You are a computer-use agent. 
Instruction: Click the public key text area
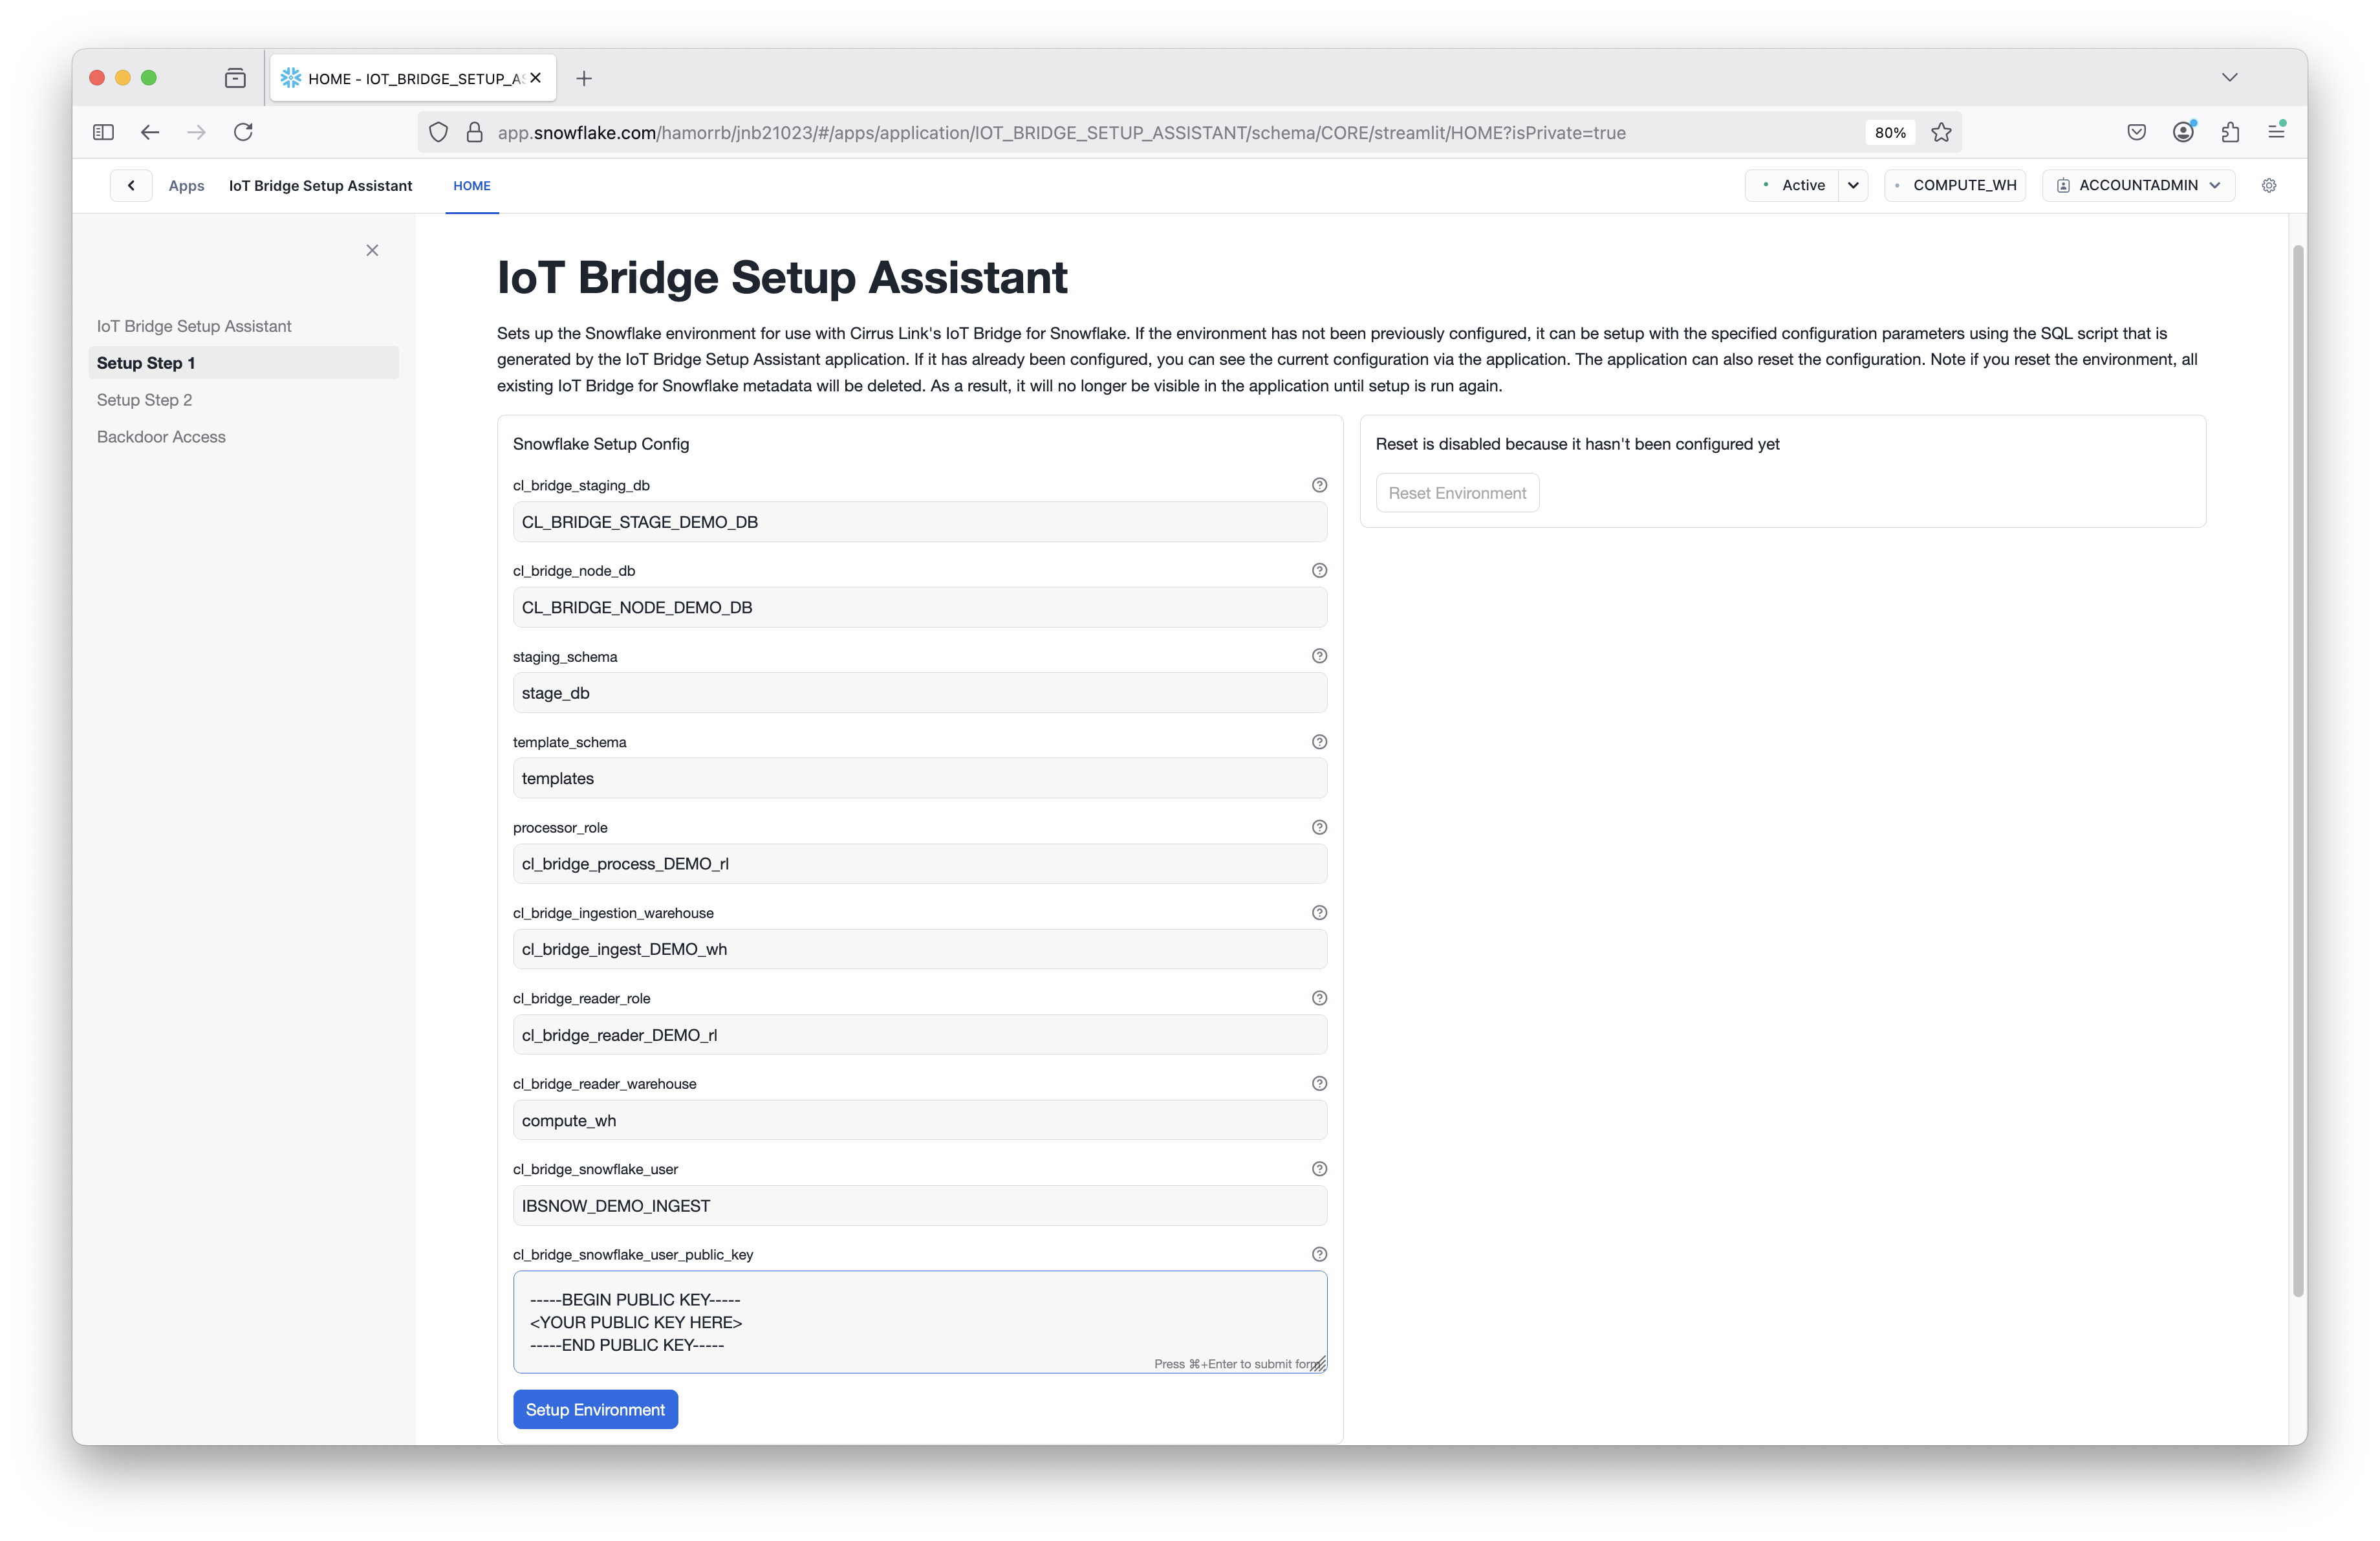tap(920, 1322)
